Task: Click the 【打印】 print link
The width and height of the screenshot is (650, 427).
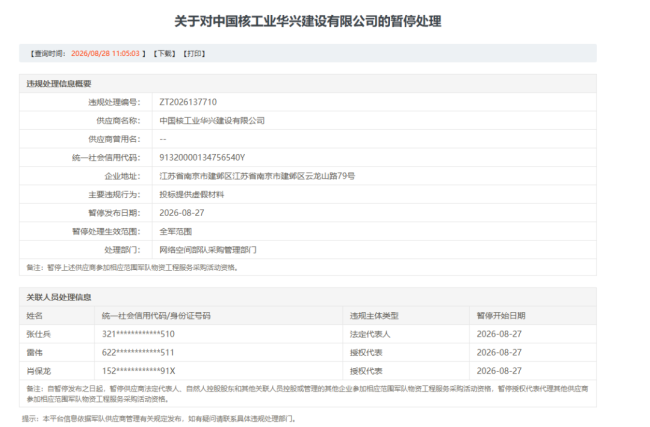Action: (x=194, y=53)
